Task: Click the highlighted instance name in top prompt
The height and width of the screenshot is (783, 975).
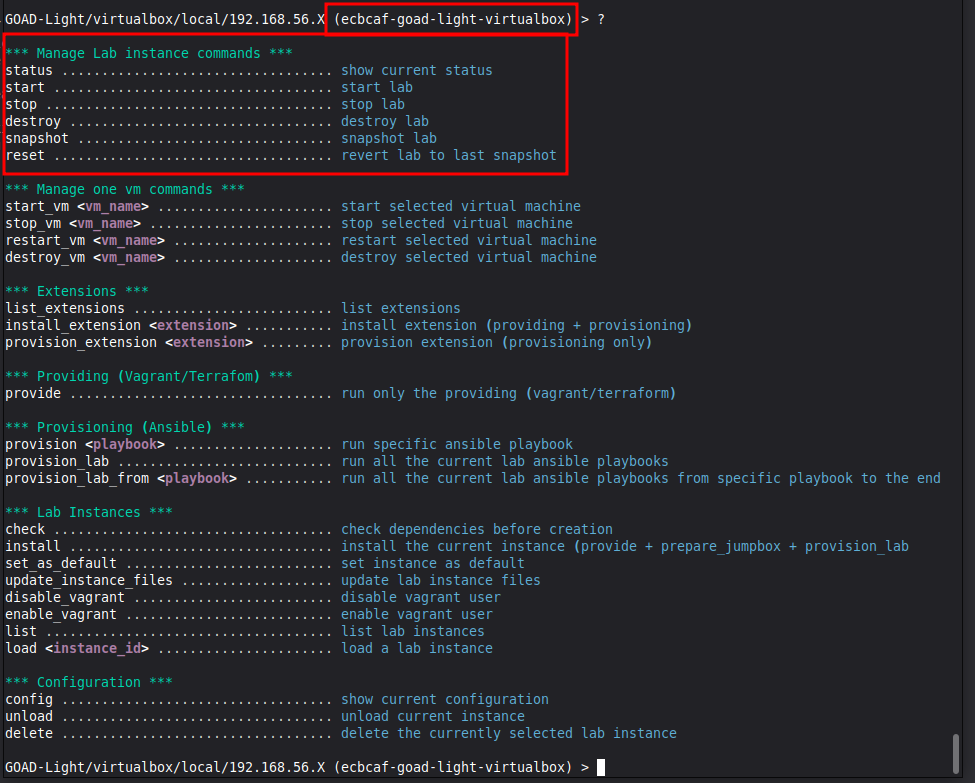Action: pyautogui.click(x=452, y=19)
